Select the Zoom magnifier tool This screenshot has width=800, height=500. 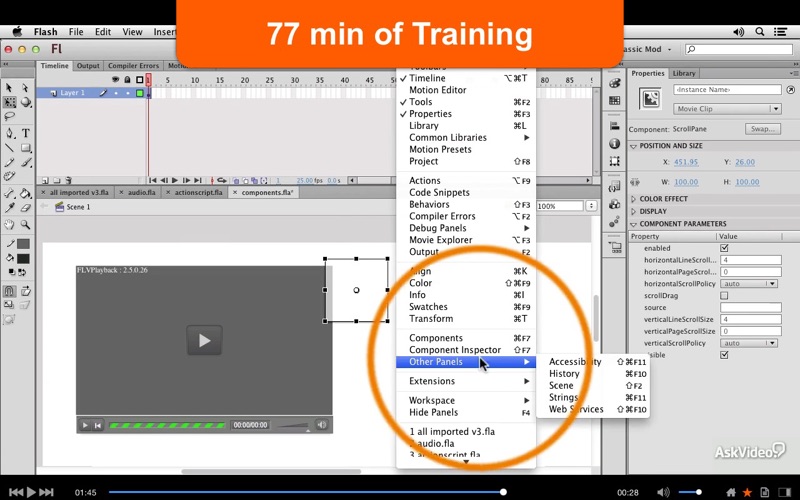pos(25,224)
